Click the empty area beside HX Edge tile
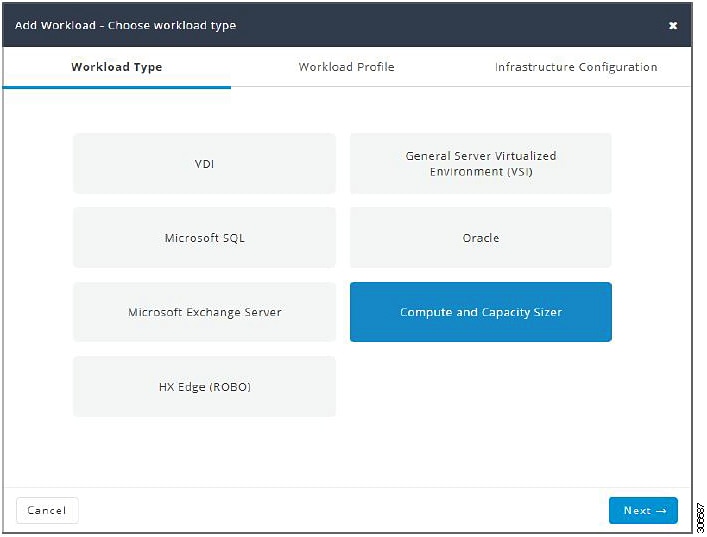The height and width of the screenshot is (537, 707). [481, 386]
